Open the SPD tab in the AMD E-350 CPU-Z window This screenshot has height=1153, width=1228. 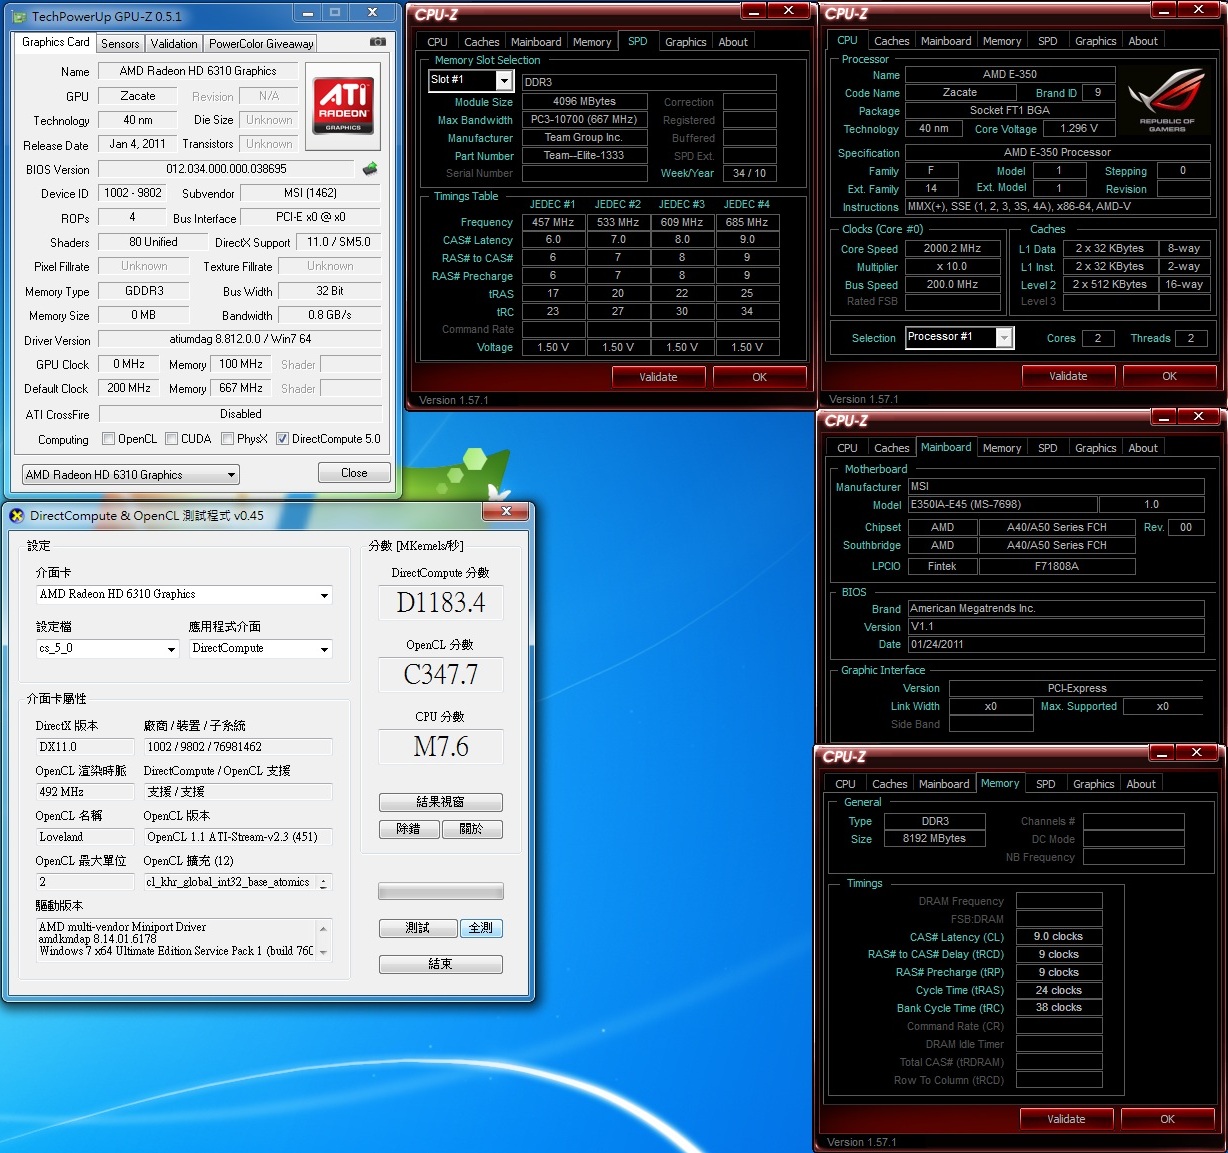coord(1047,41)
